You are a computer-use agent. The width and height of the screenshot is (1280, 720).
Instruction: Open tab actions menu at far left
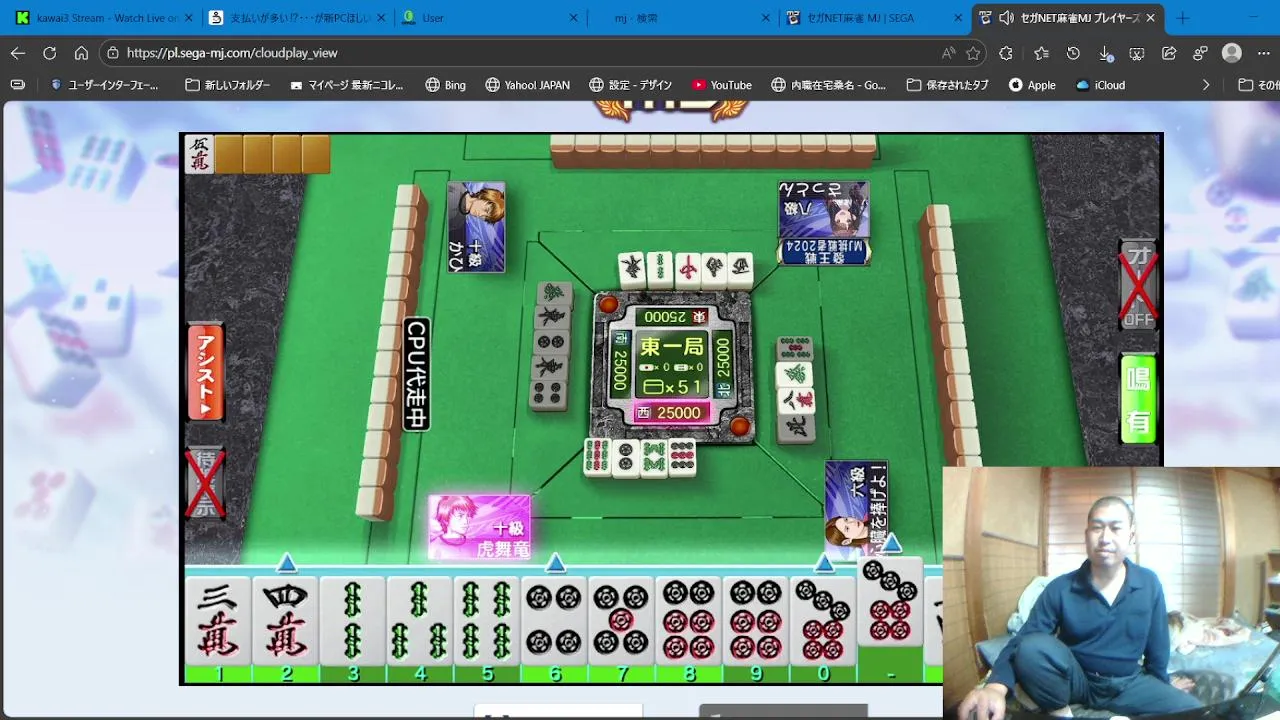coord(17,85)
